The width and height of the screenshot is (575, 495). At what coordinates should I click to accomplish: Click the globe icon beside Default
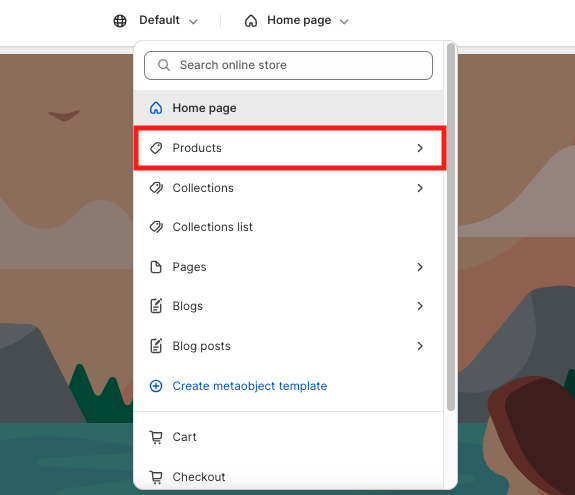coord(120,21)
